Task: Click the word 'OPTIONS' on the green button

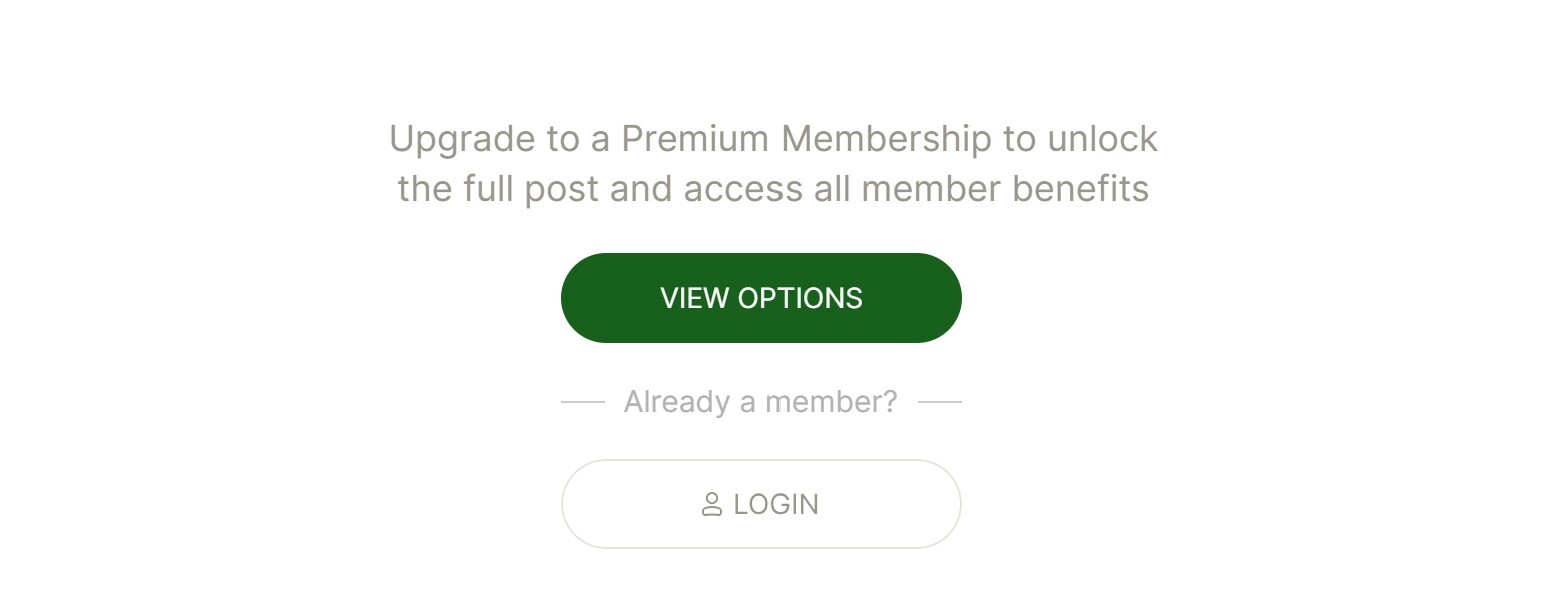Action: tap(800, 298)
